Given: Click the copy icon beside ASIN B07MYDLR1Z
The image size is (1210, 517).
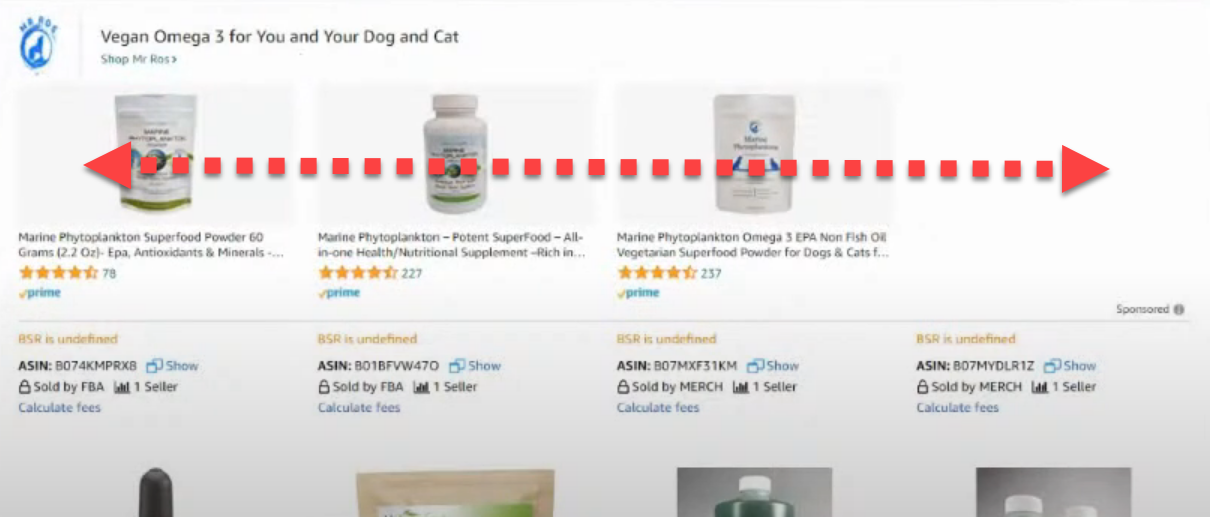Looking at the screenshot, I should [x=1053, y=366].
